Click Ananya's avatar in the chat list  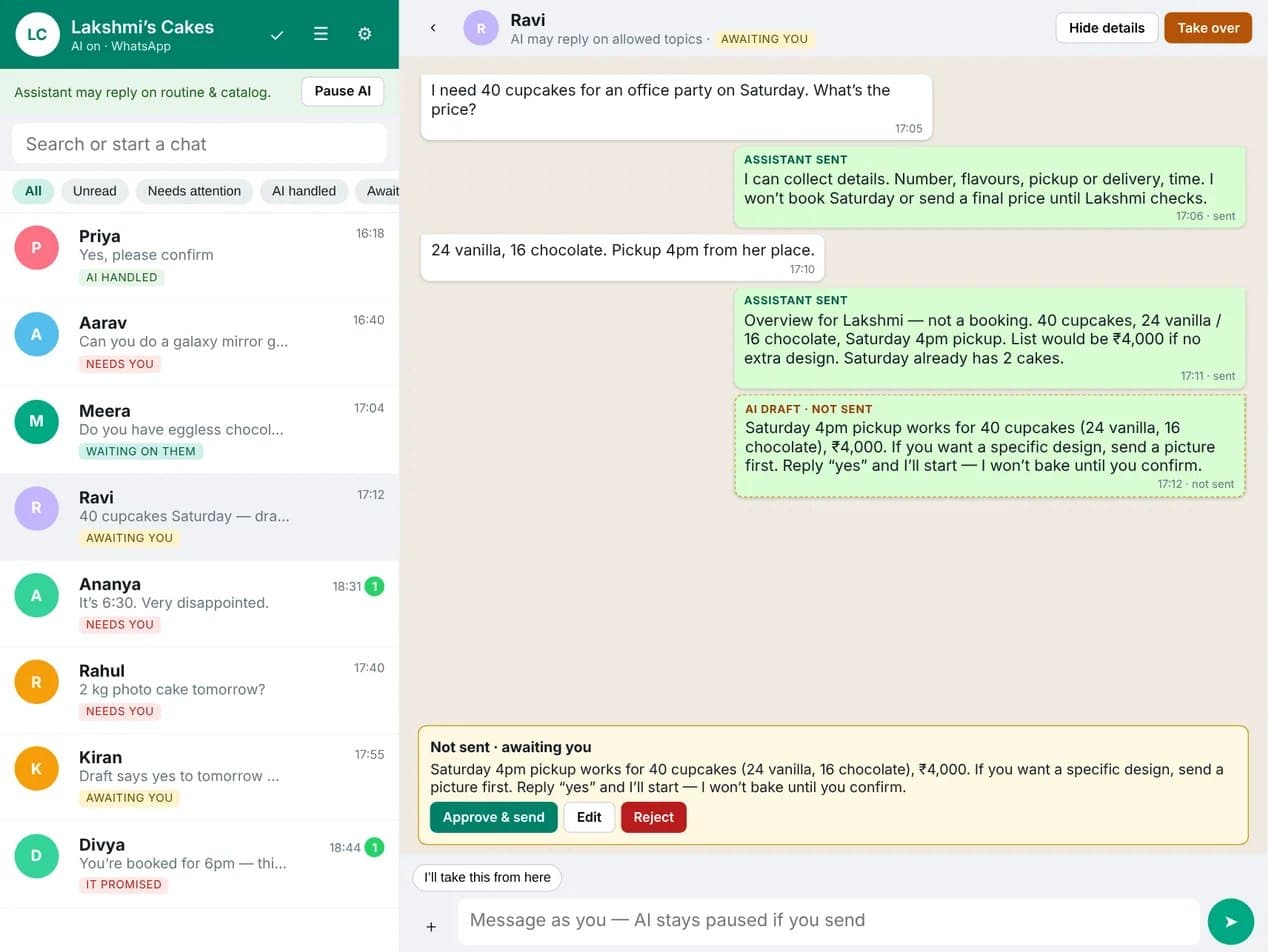click(37, 595)
